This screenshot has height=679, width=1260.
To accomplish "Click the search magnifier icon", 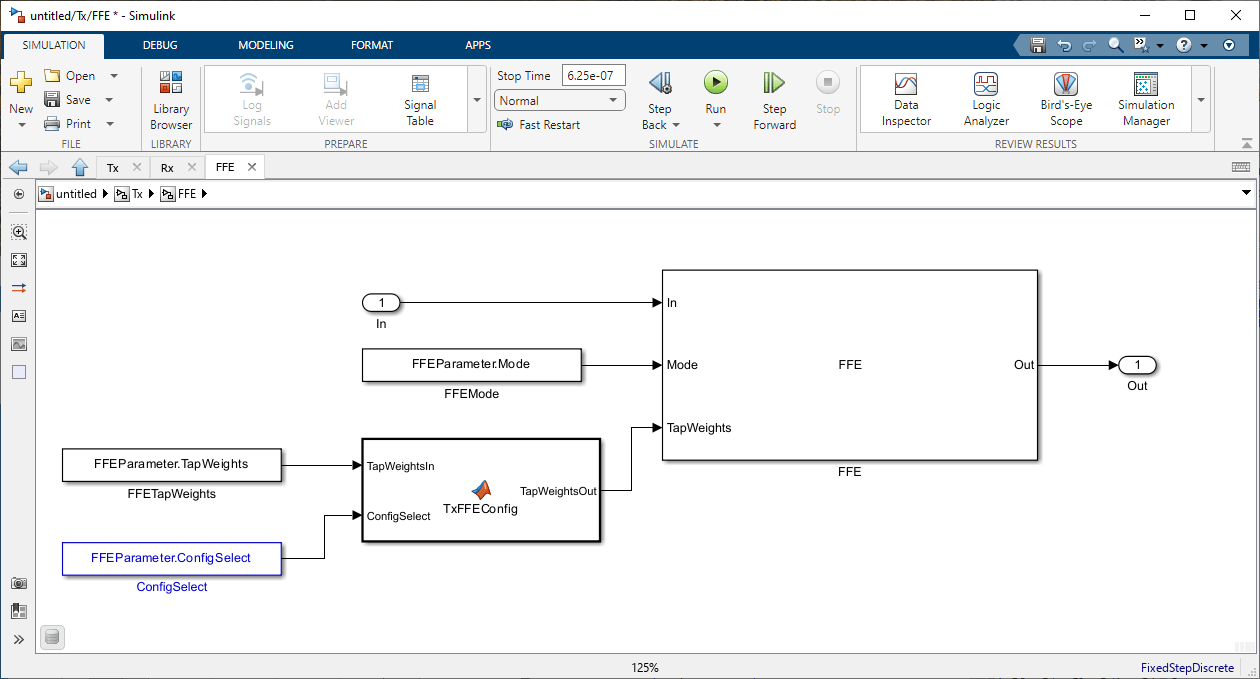I will [x=1116, y=45].
